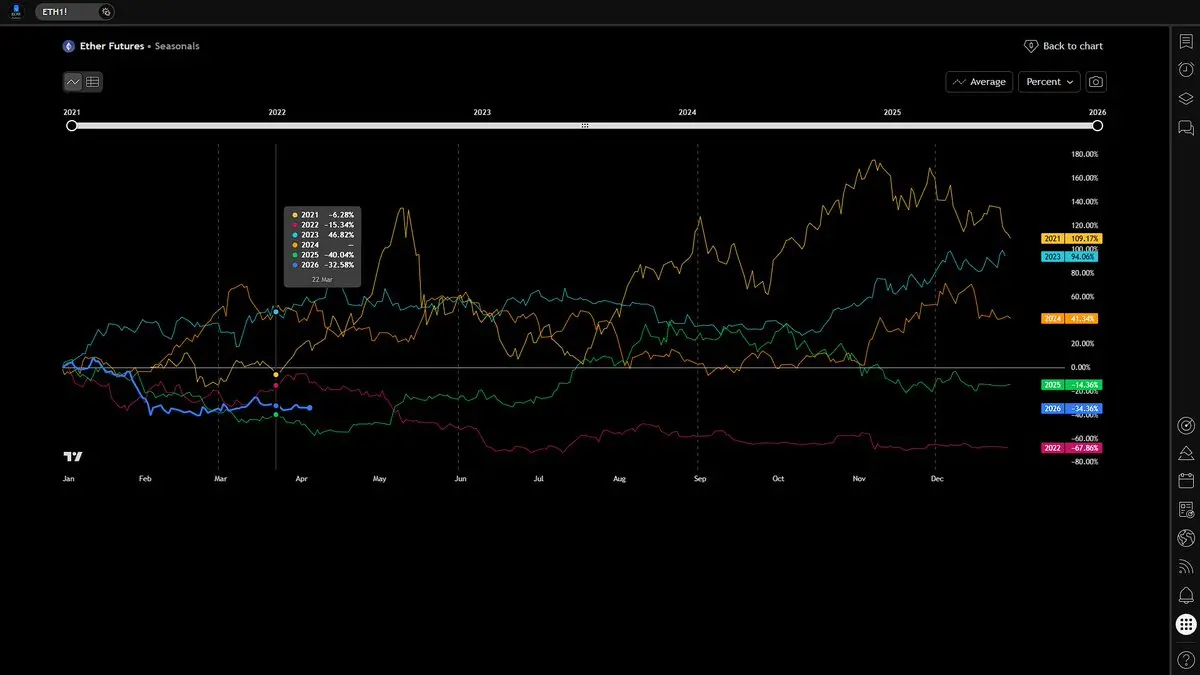The height and width of the screenshot is (675, 1200).
Task: Click the tag icon beside Back to chart
Action: [1031, 46]
